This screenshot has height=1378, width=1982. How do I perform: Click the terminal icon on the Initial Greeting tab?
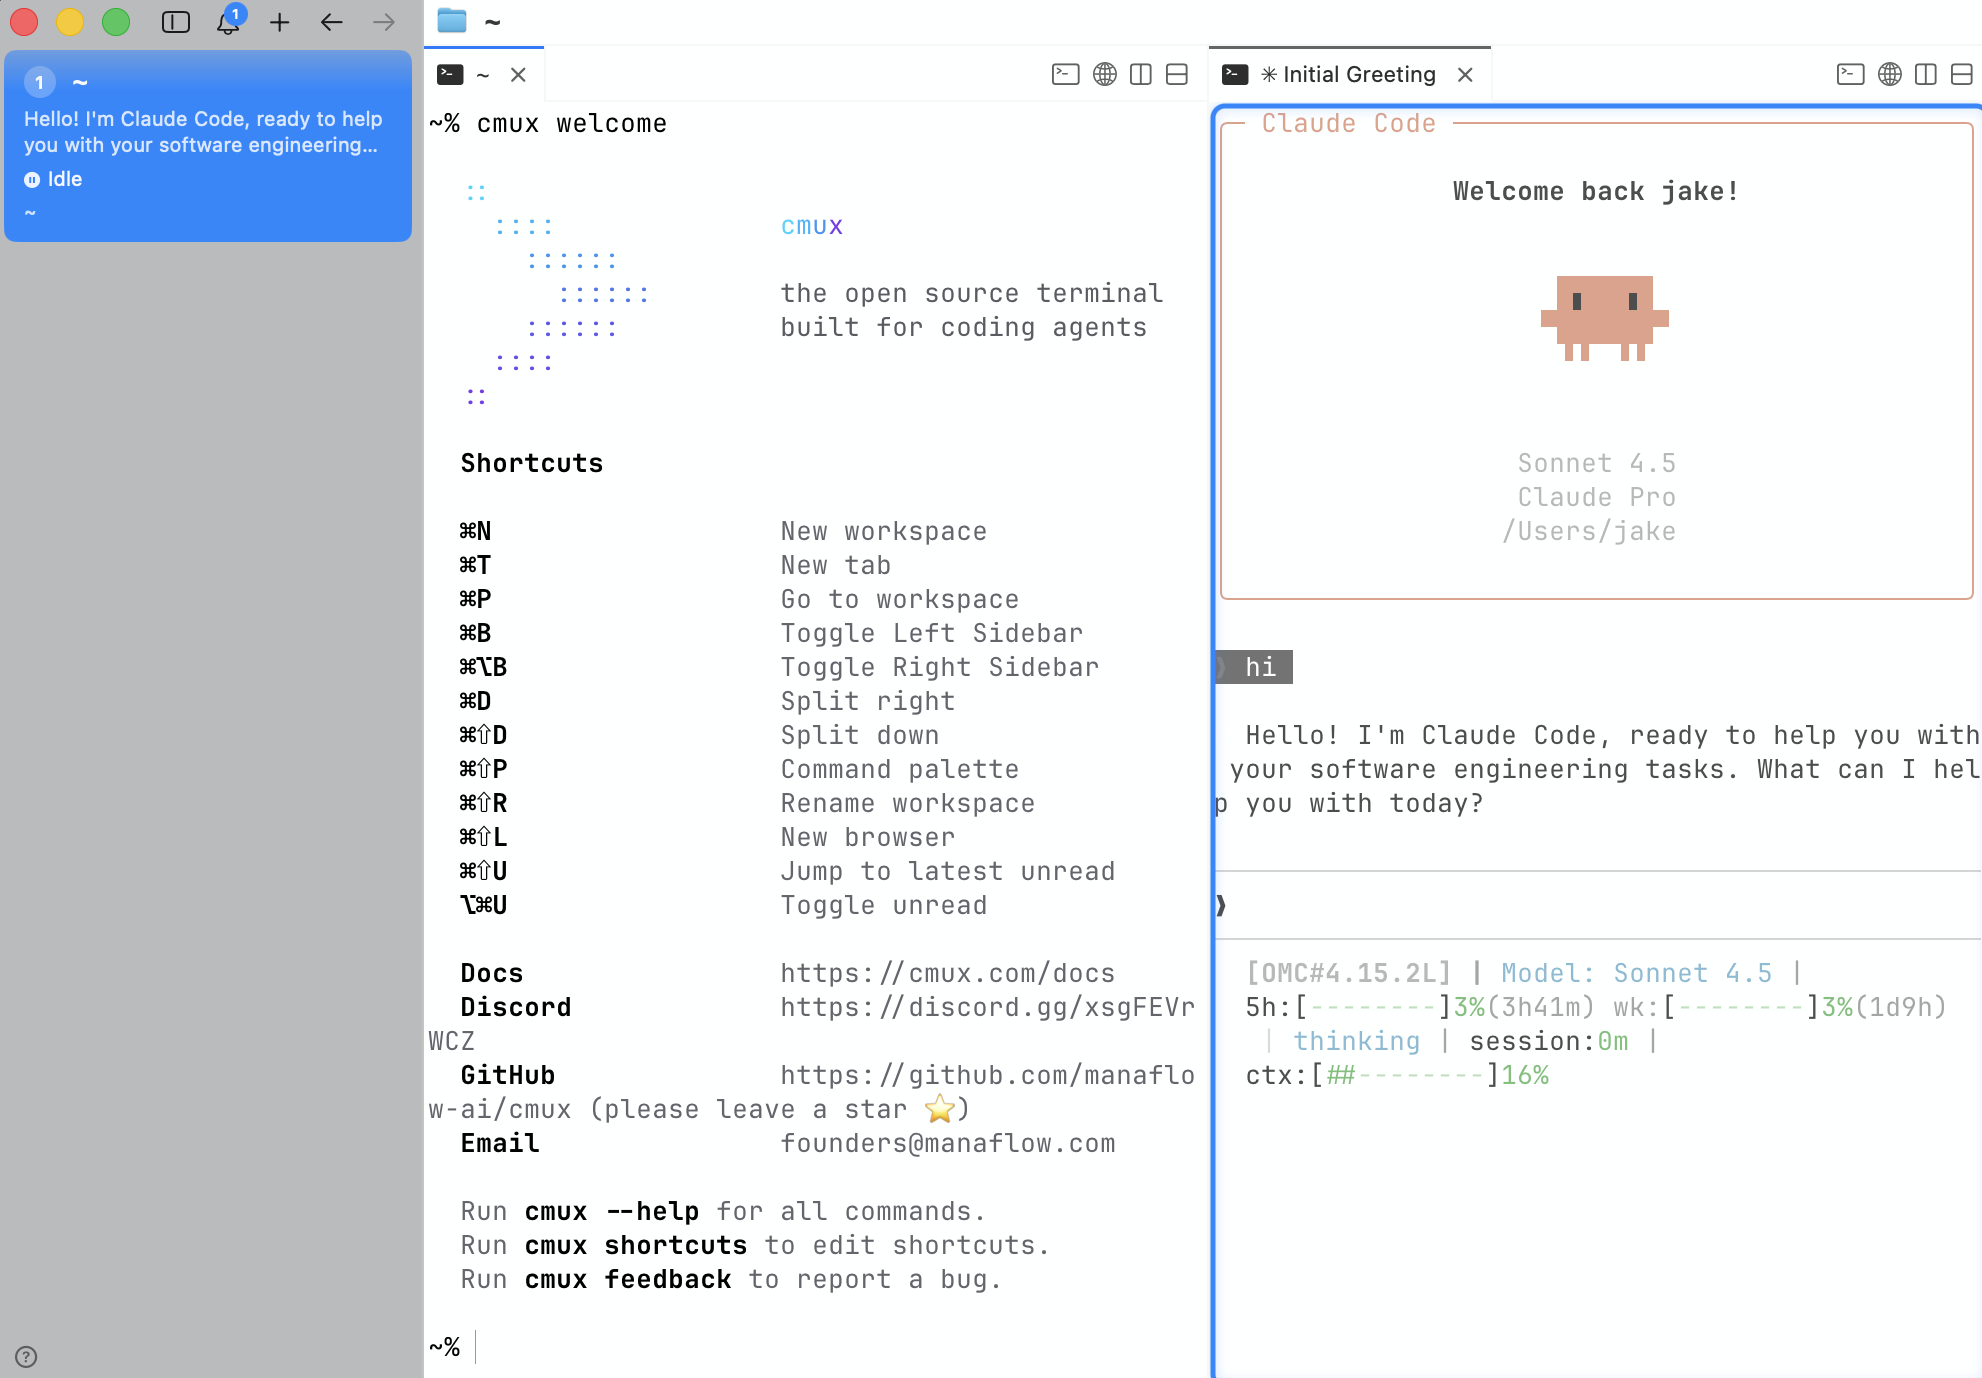(x=1235, y=75)
